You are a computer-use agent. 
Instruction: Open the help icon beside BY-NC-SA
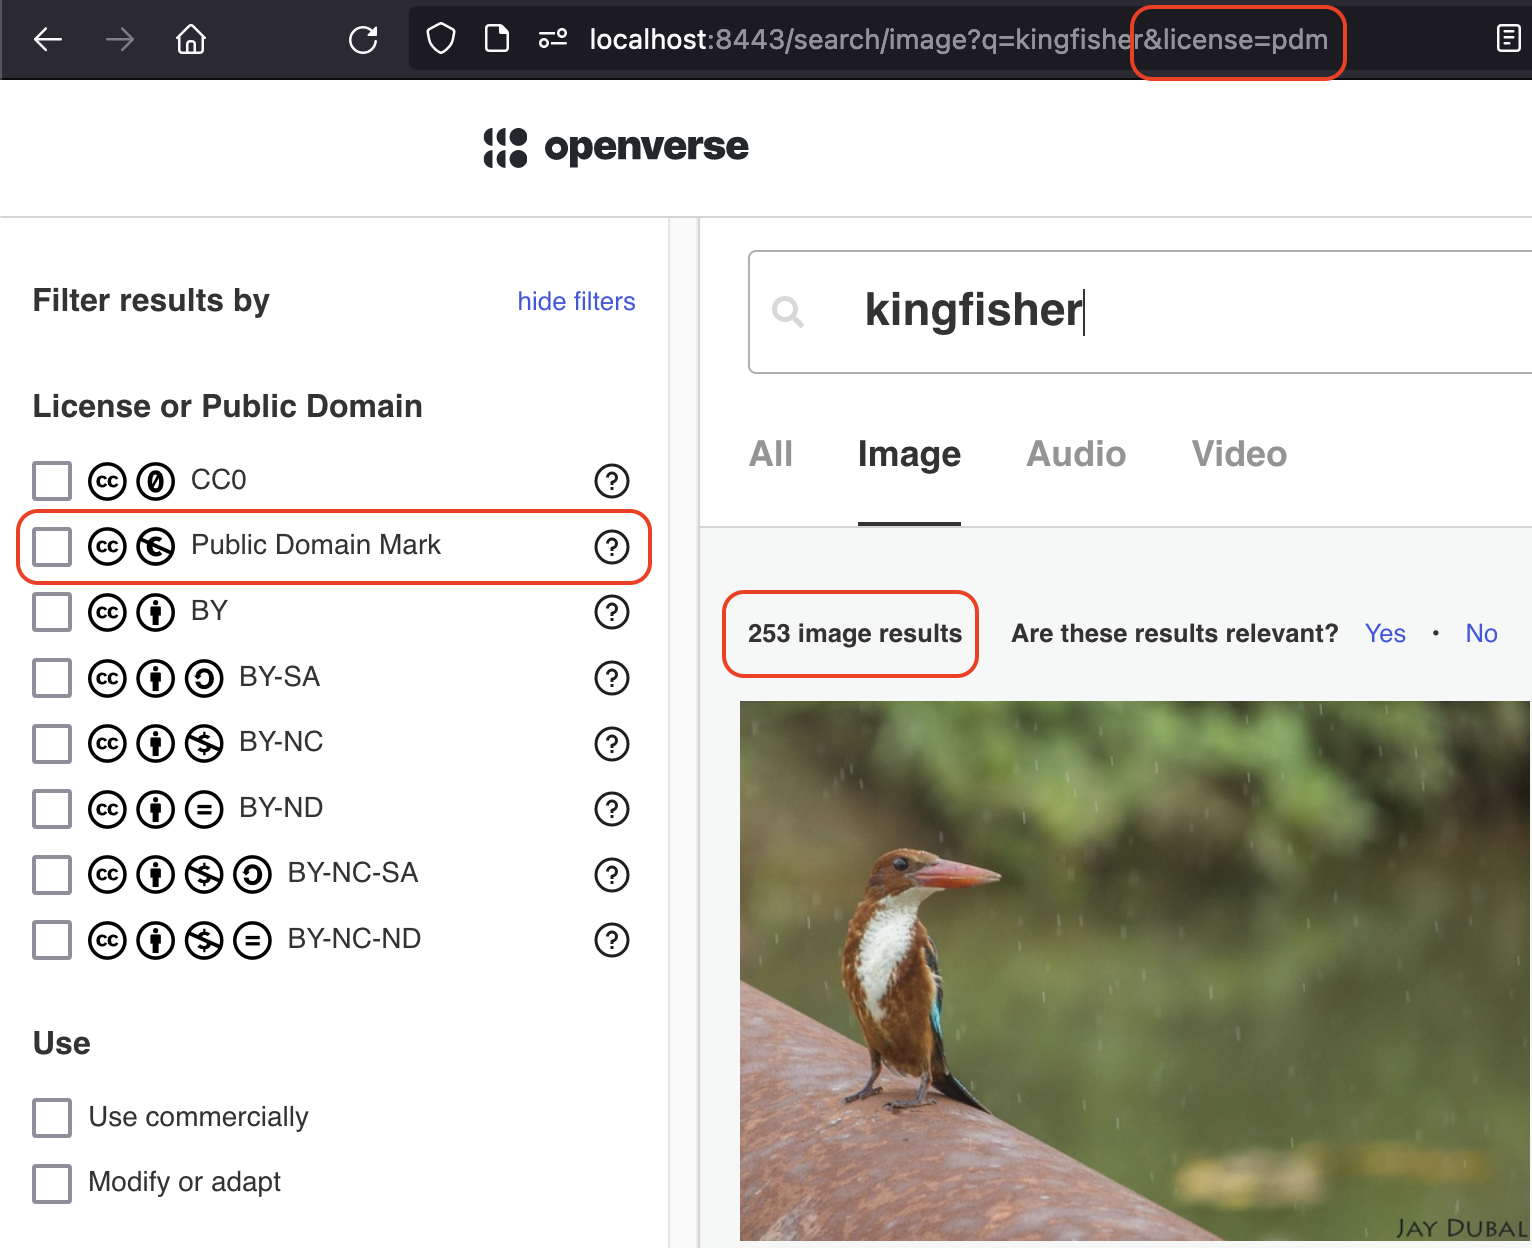pyautogui.click(x=612, y=874)
